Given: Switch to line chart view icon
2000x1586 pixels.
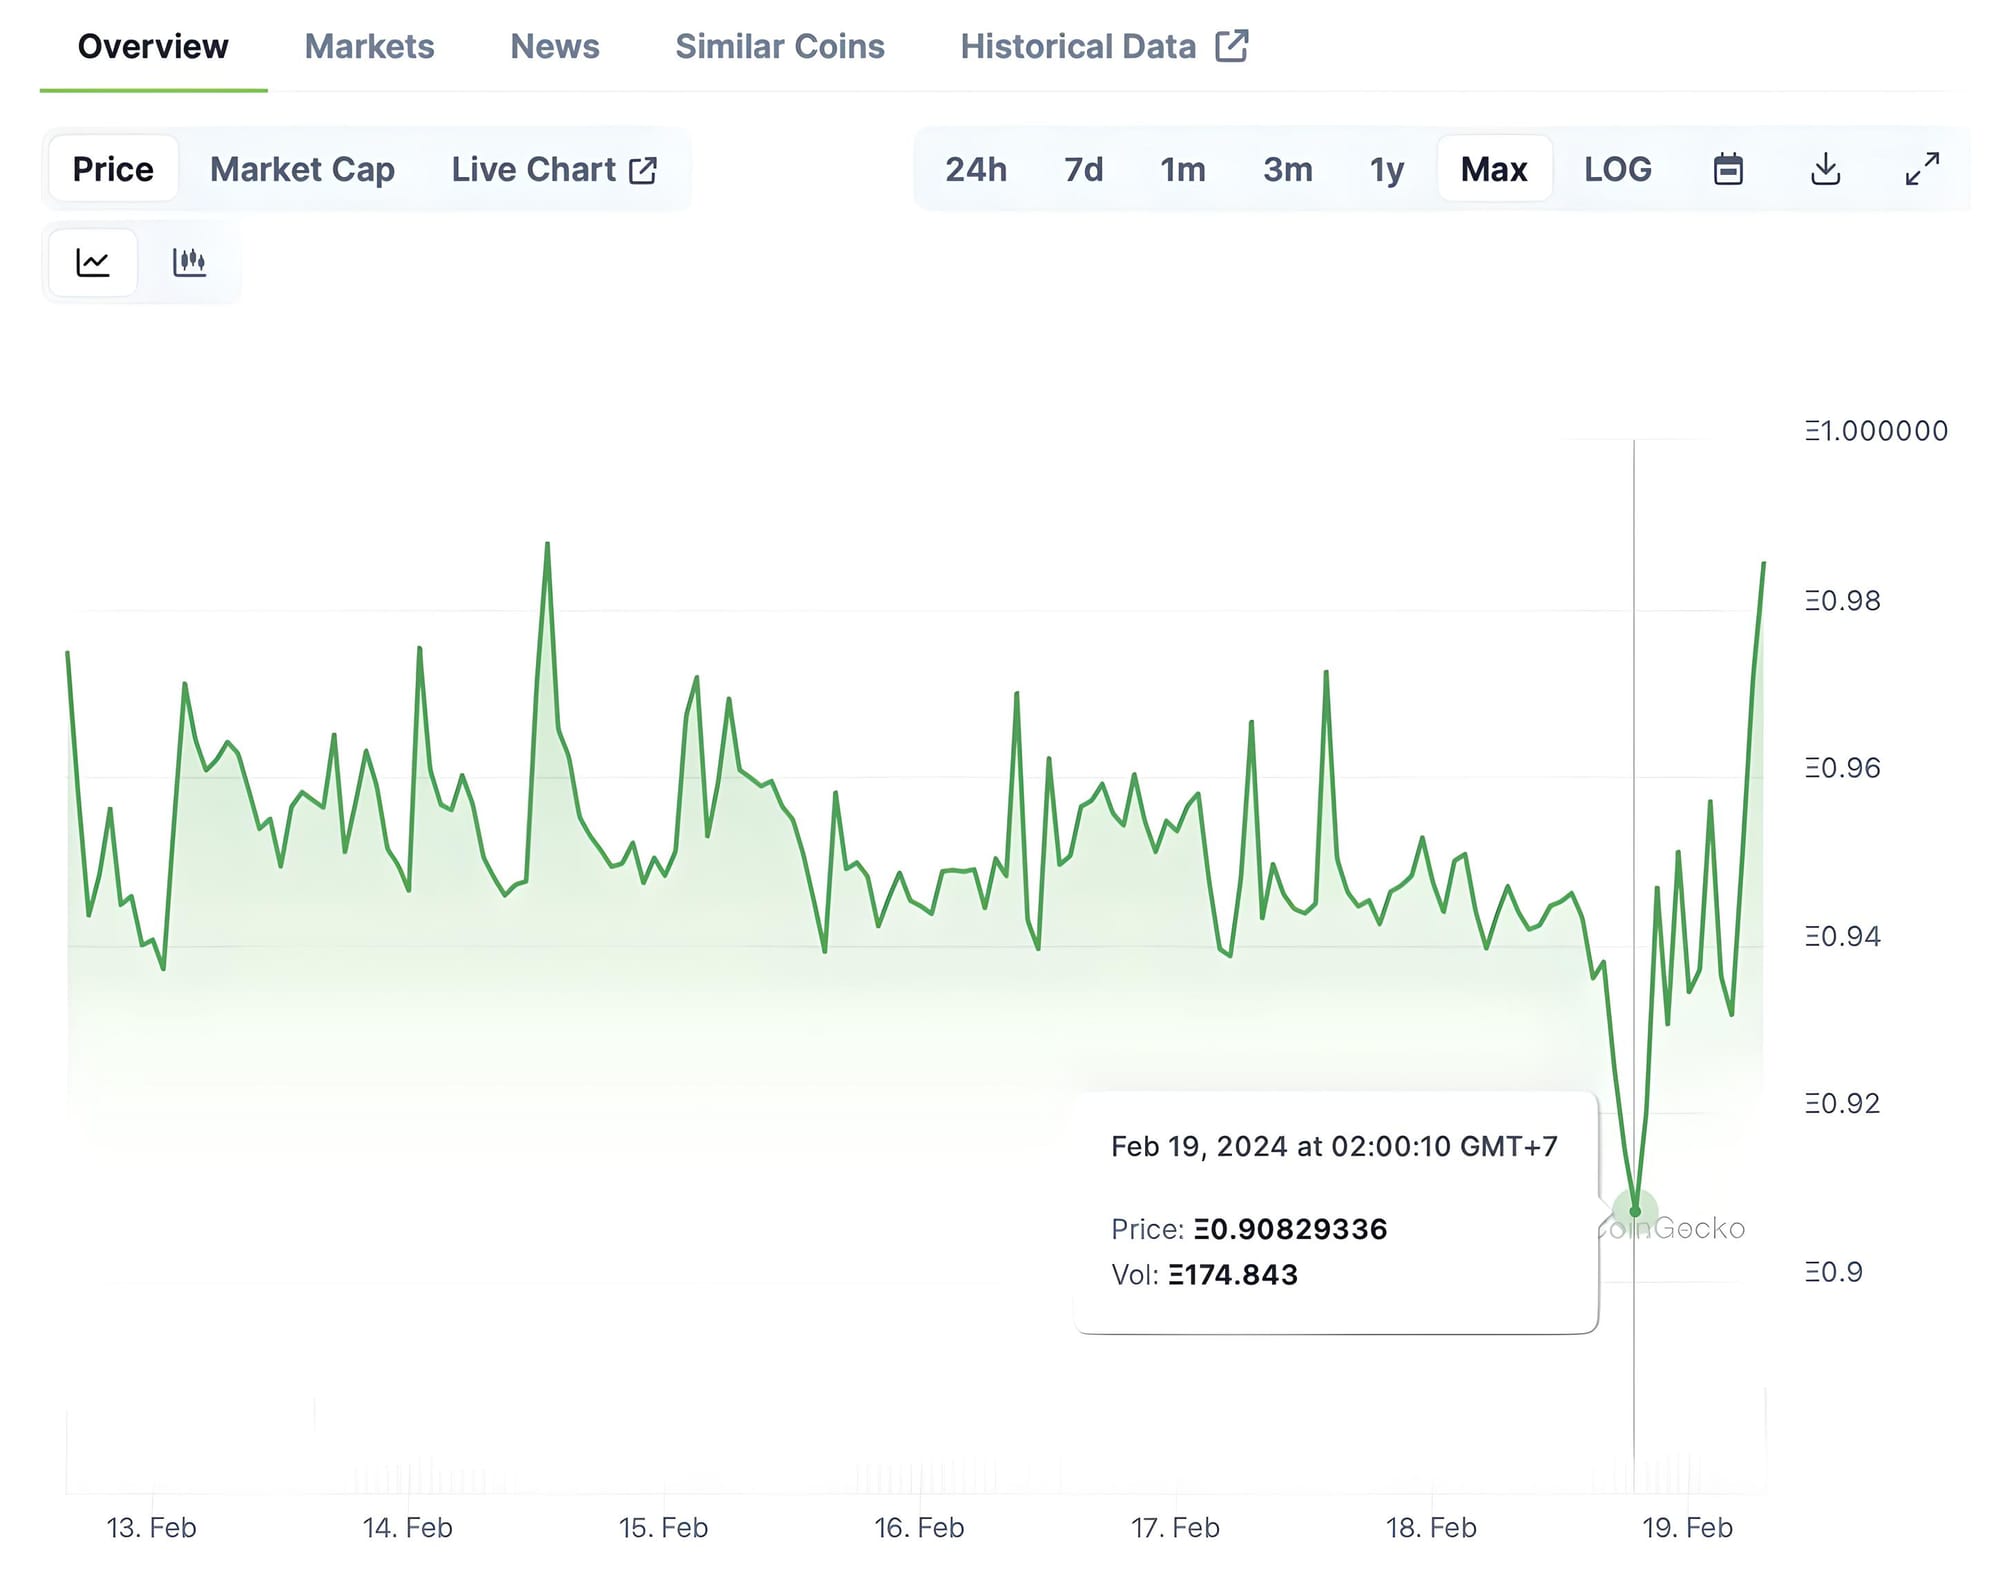Looking at the screenshot, I should pos(93,263).
